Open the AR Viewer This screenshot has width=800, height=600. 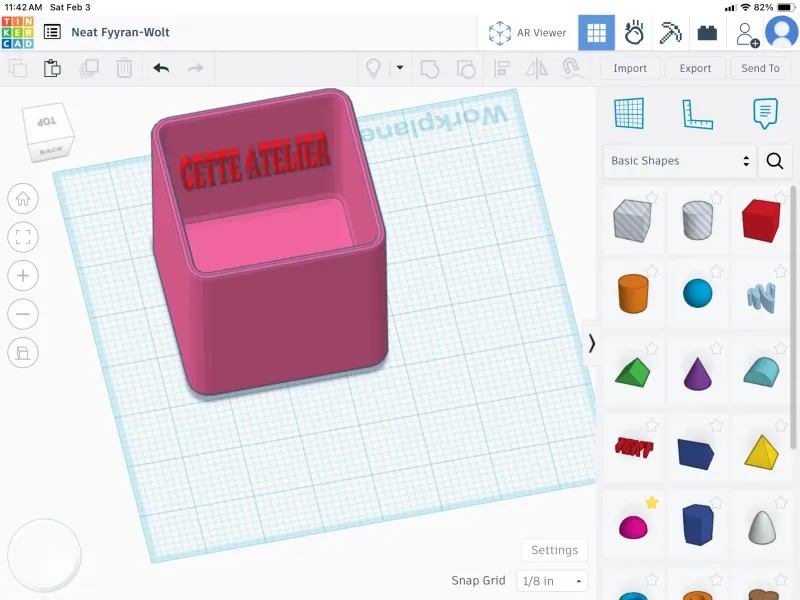[x=528, y=33]
